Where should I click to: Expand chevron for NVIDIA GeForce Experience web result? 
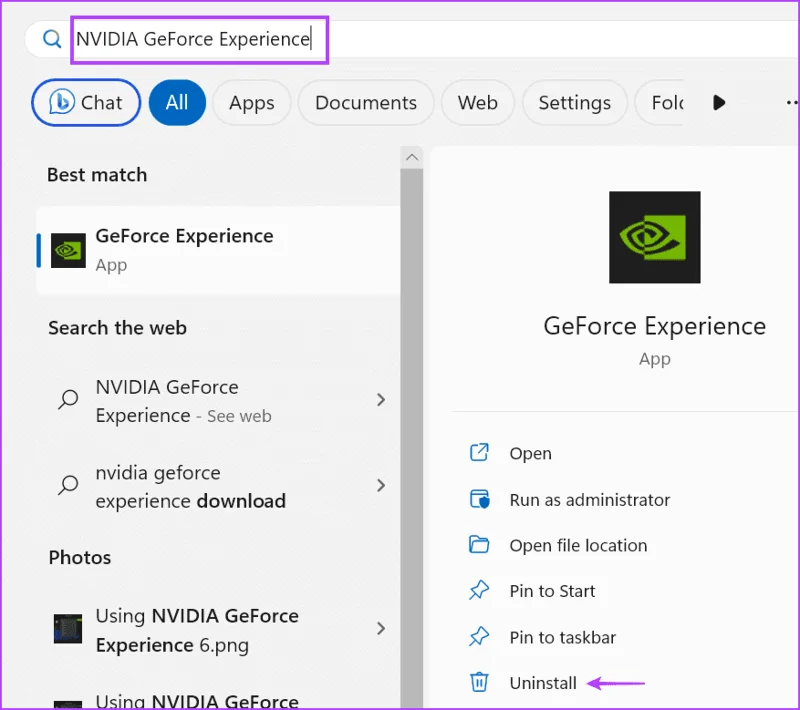(x=381, y=399)
